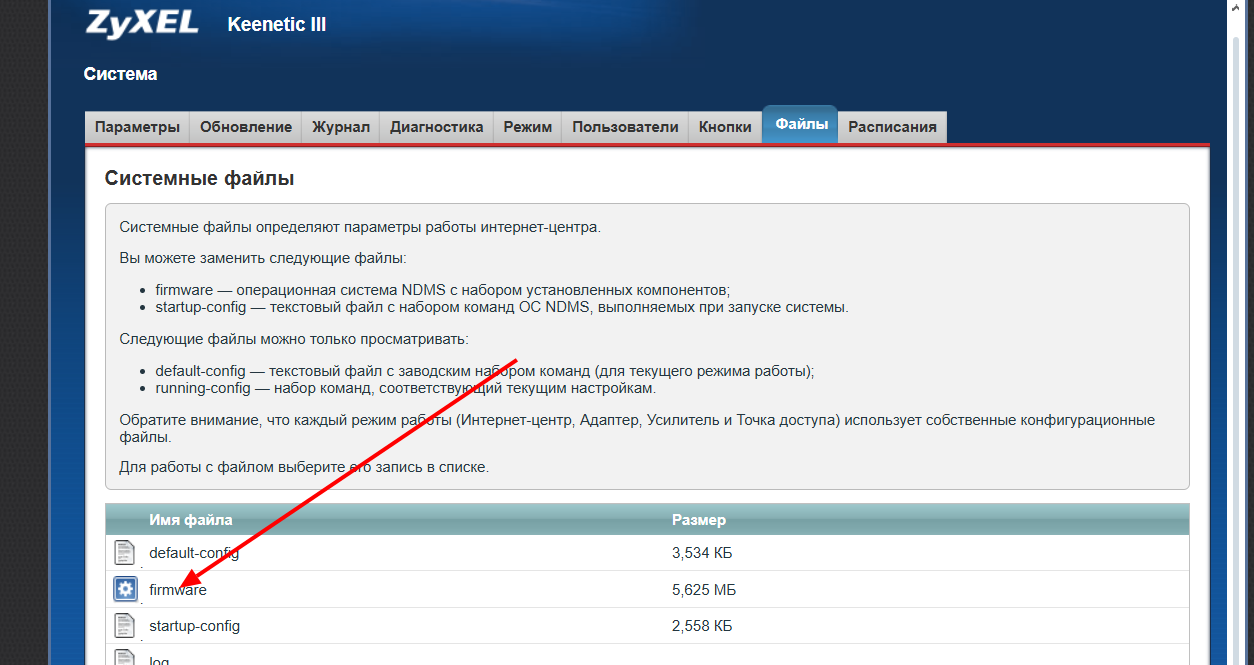The height and width of the screenshot is (665, 1254).
Task: Click the log file document icon
Action: coord(124,657)
